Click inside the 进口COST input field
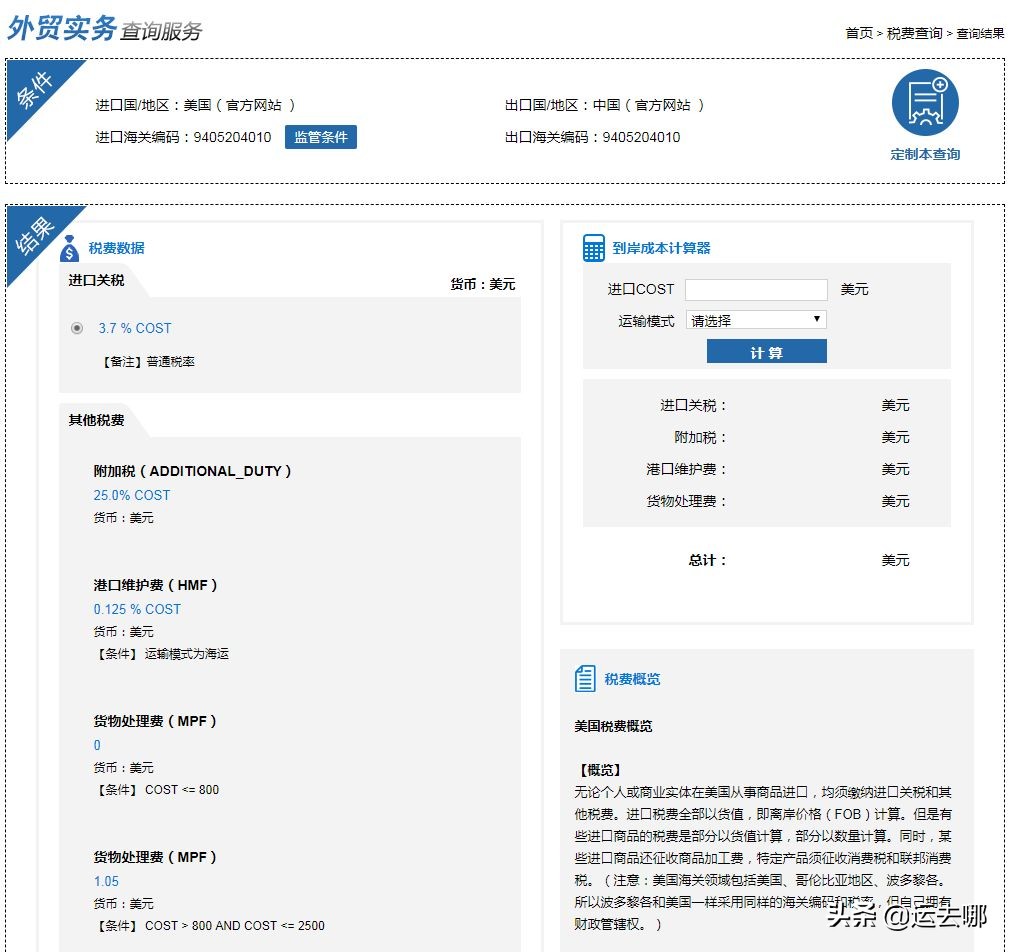 (756, 288)
